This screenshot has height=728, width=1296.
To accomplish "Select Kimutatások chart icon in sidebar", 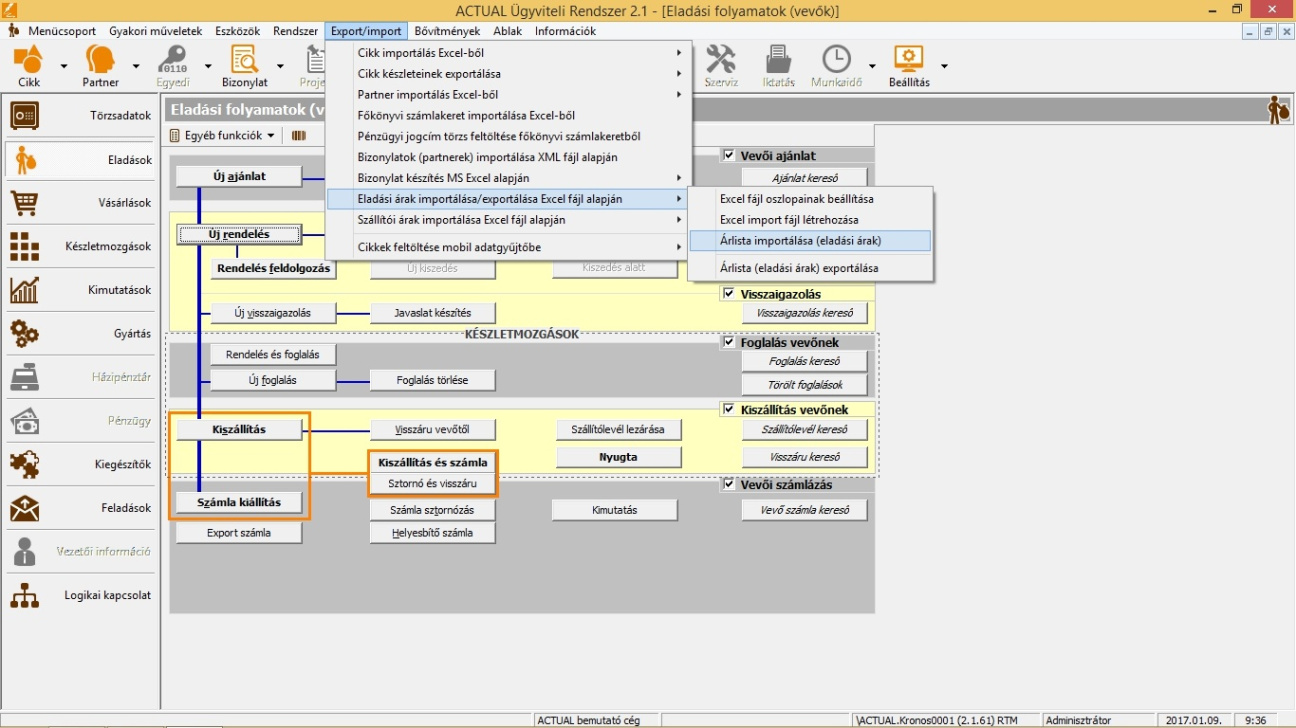I will [x=24, y=290].
